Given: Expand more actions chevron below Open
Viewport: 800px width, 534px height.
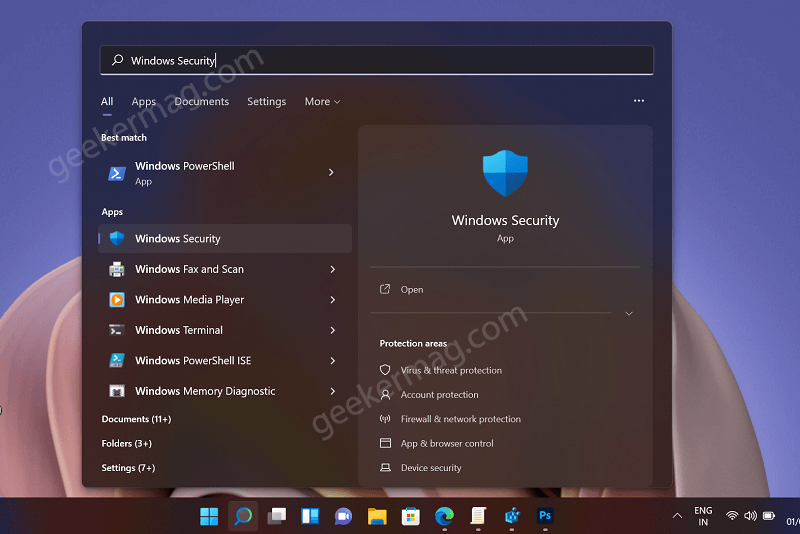Looking at the screenshot, I should [x=629, y=313].
